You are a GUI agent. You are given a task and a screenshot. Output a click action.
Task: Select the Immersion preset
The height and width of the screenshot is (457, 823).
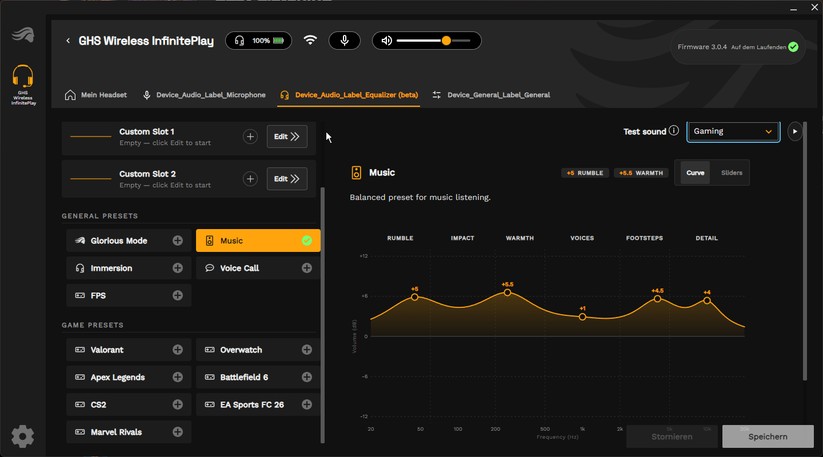pos(129,268)
